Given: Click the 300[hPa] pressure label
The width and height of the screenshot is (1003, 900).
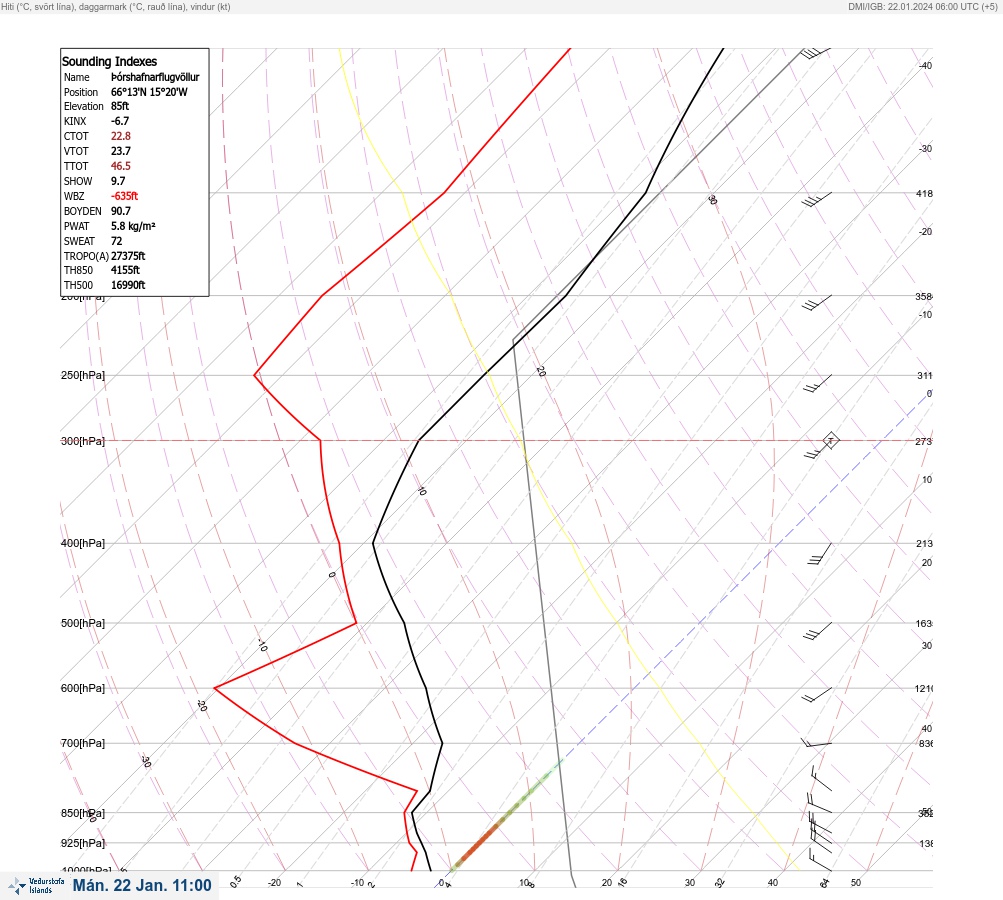Looking at the screenshot, I should click(x=83, y=441).
